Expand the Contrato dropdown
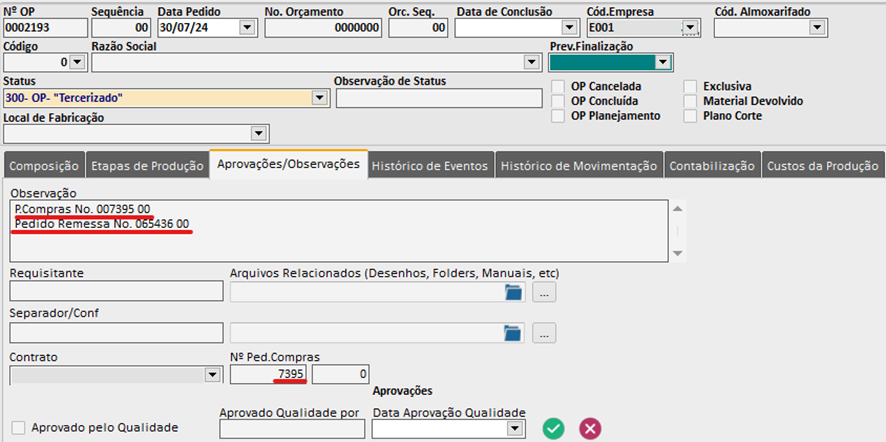886x442 pixels. pos(212,374)
